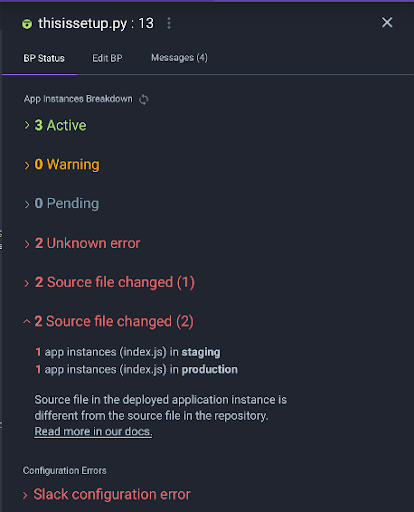Expand the Slack configuration error
The image size is (414, 512).
[x=106, y=494]
